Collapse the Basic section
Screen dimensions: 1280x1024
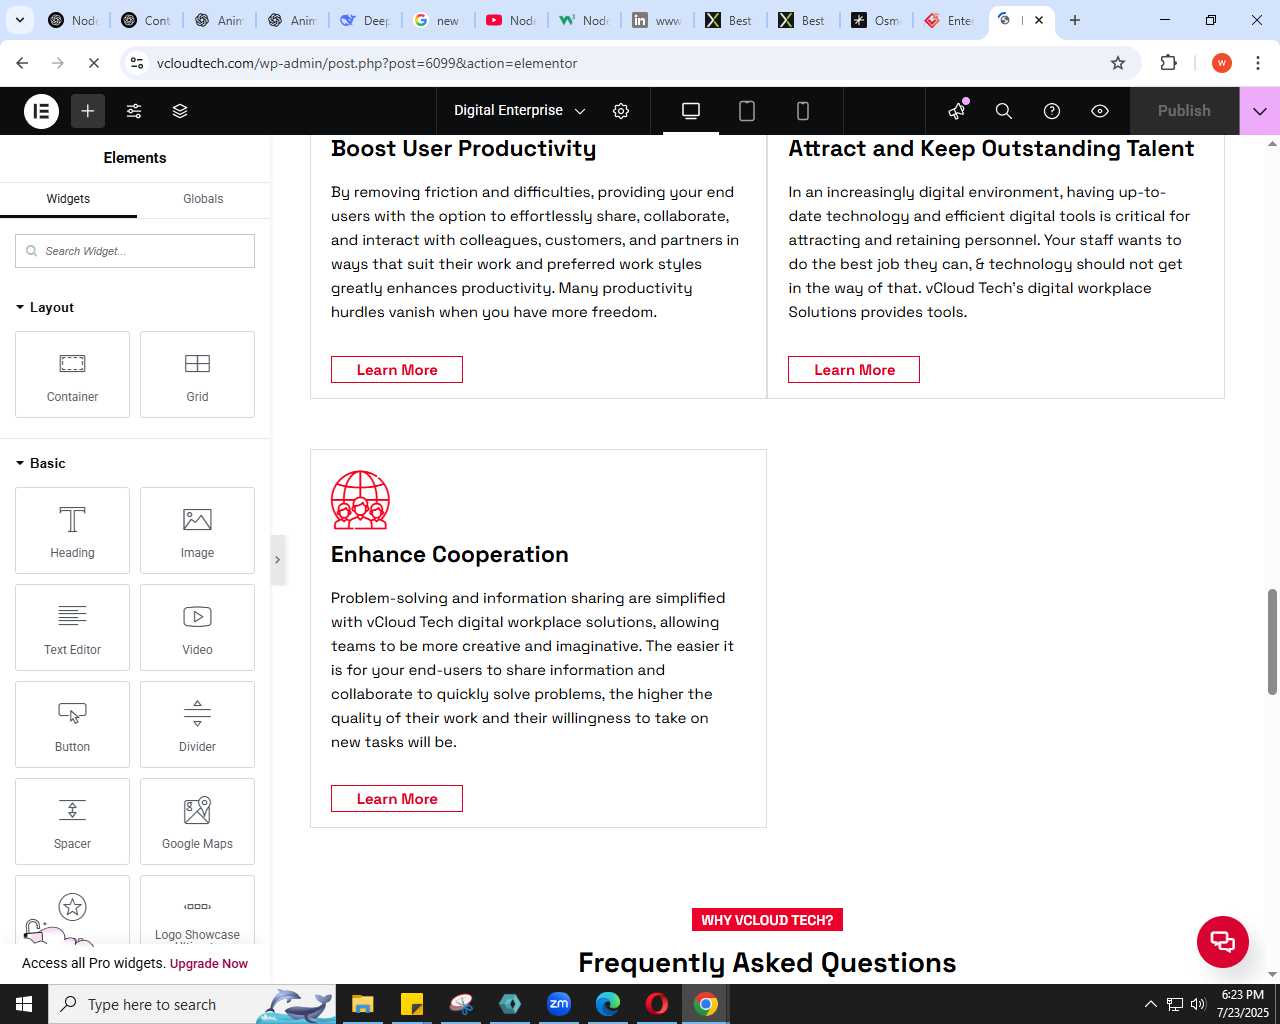coord(40,463)
